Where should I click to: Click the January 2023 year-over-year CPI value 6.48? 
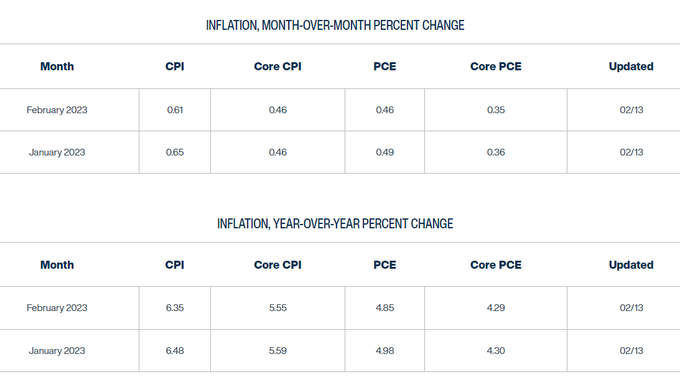pyautogui.click(x=175, y=350)
